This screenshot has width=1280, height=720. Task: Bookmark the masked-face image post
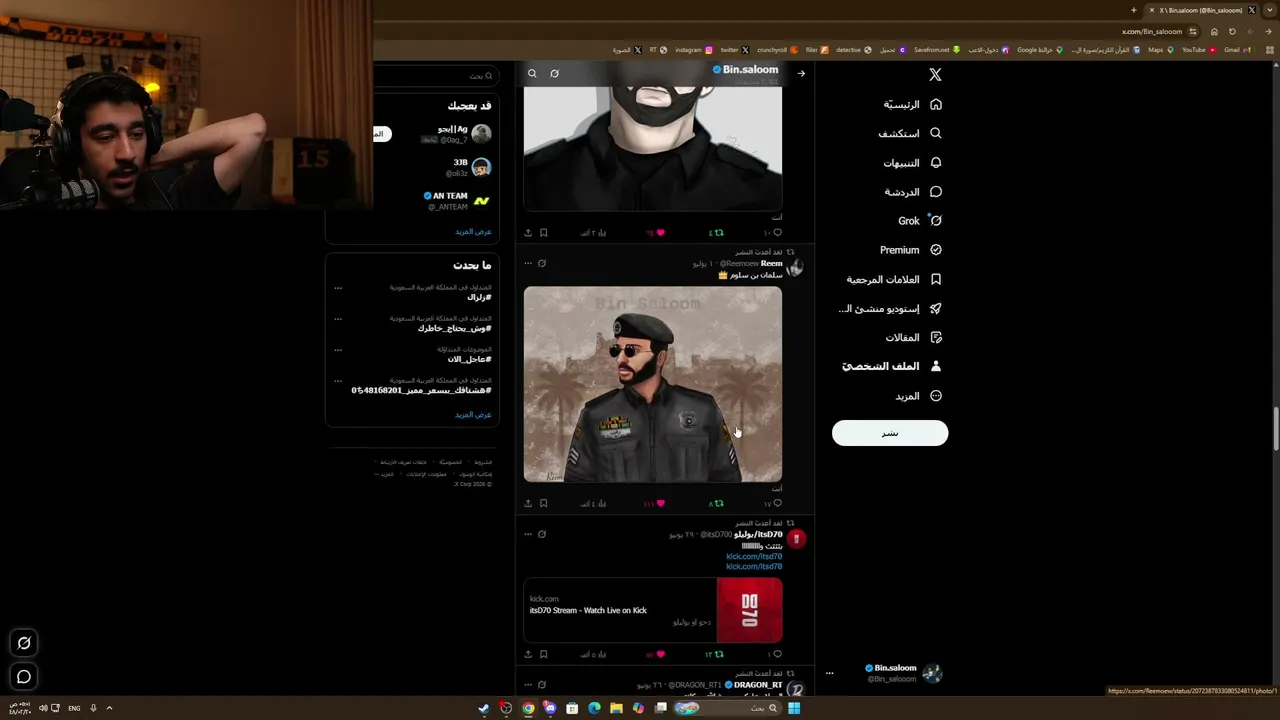(543, 233)
